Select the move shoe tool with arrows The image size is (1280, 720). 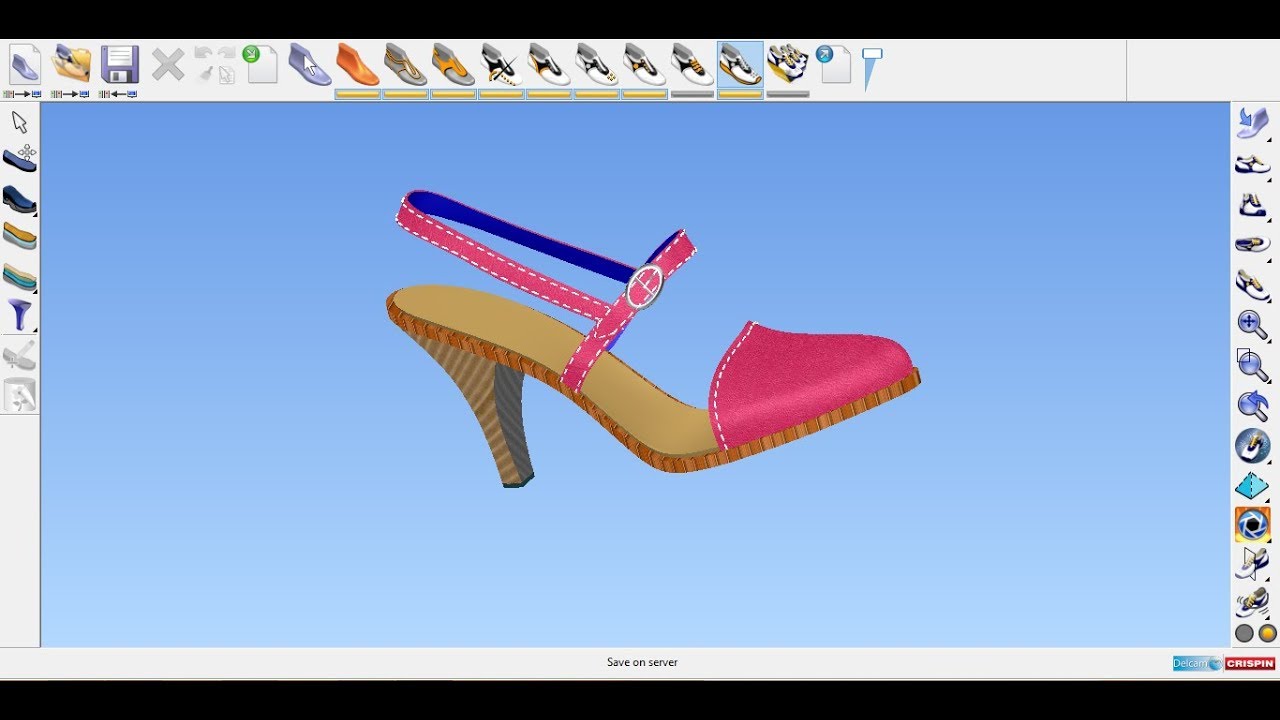[20, 158]
